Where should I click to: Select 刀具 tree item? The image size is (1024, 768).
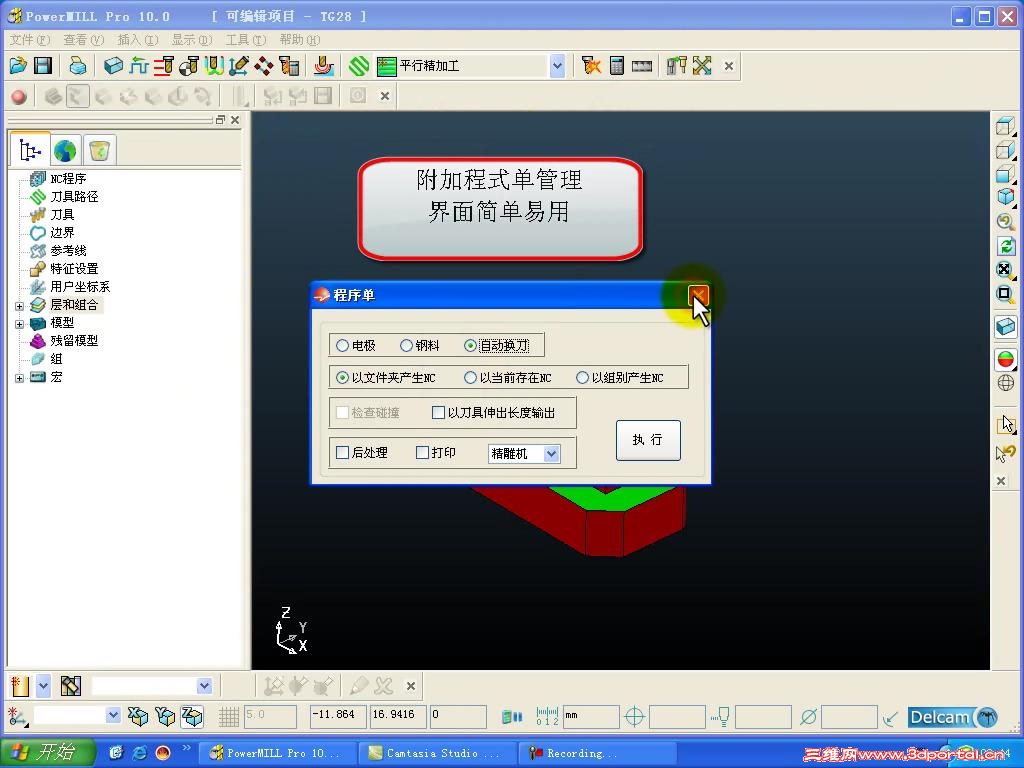(62, 214)
